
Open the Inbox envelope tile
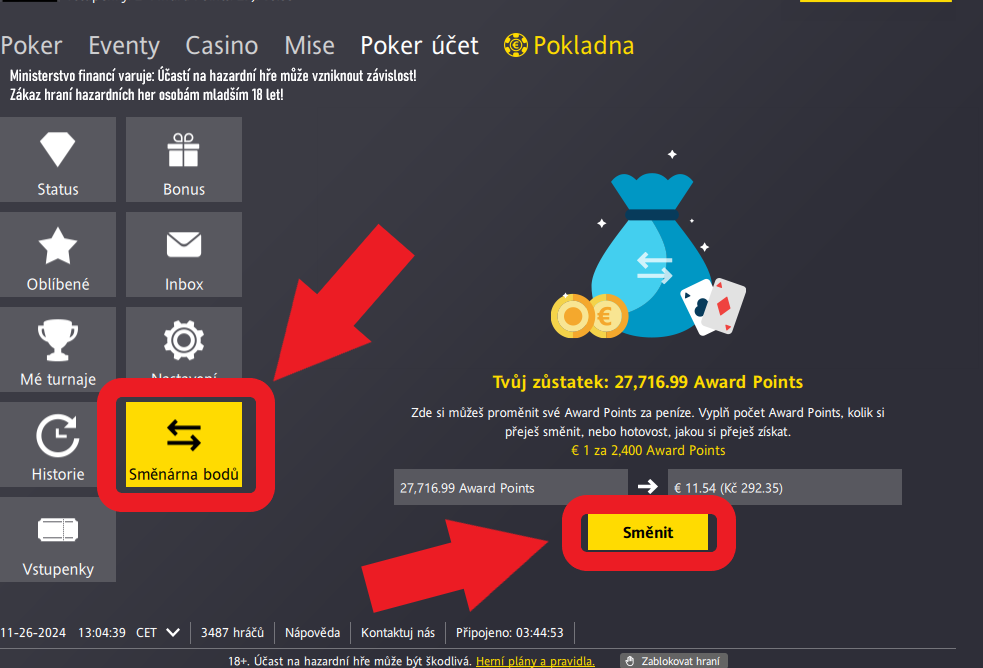(x=184, y=254)
